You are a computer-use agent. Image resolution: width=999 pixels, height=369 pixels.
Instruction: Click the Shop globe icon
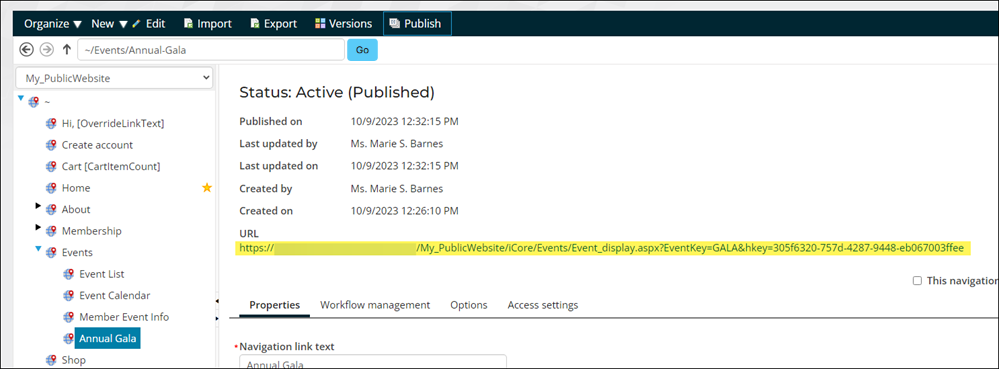click(x=51, y=360)
